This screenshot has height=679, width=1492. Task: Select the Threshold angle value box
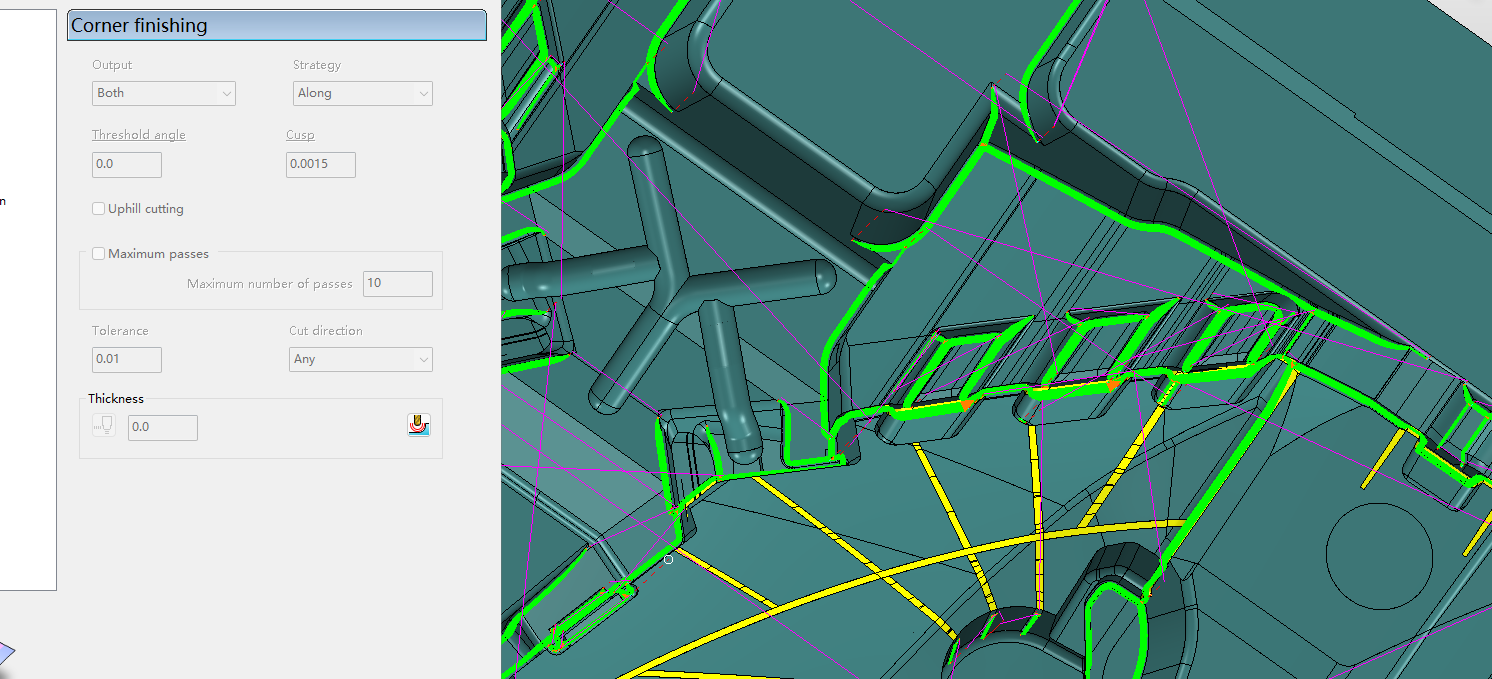click(126, 164)
